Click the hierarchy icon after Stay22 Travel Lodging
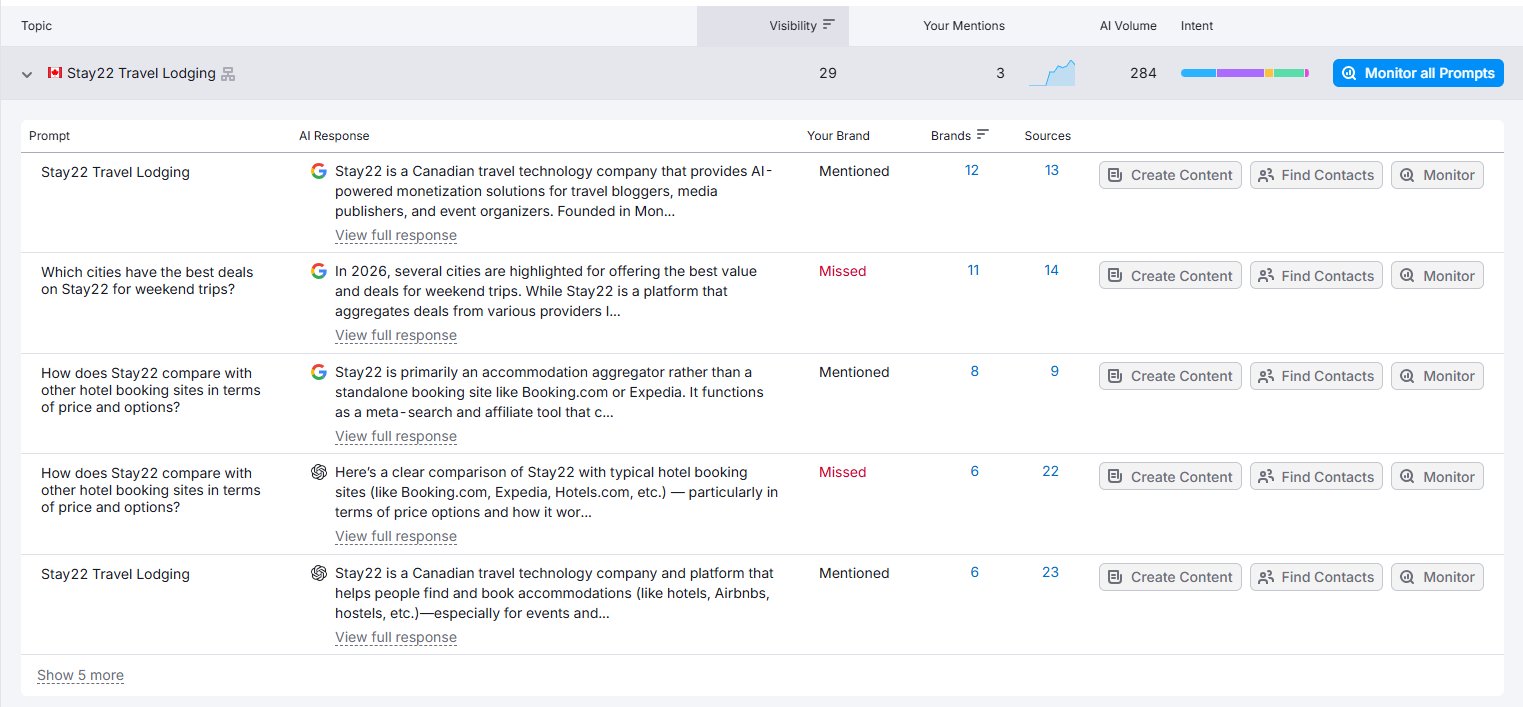 (x=228, y=74)
